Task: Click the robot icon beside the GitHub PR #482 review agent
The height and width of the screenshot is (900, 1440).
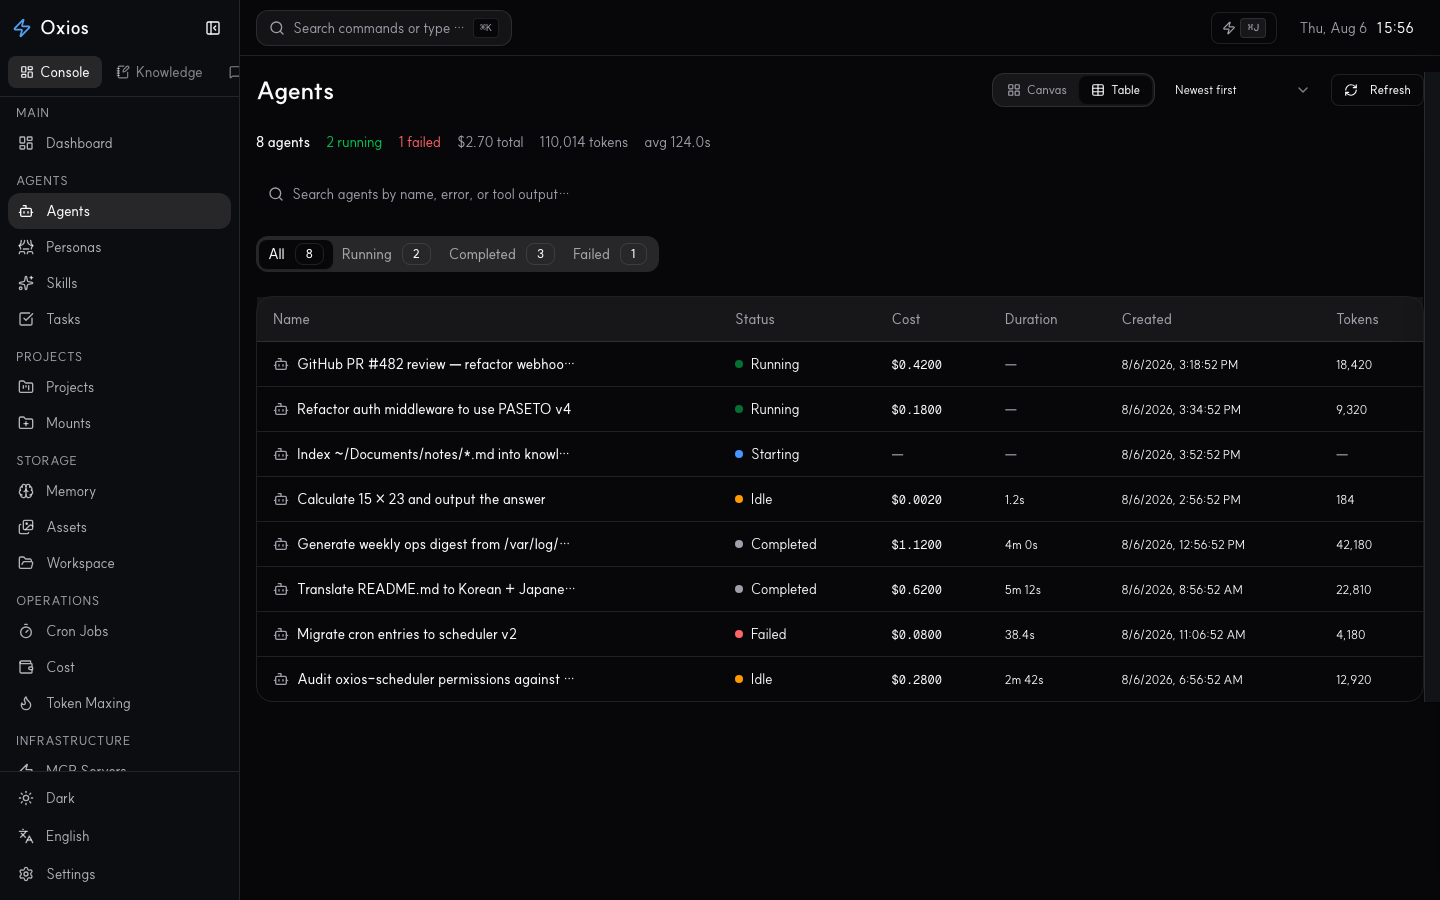Action: pyautogui.click(x=281, y=364)
